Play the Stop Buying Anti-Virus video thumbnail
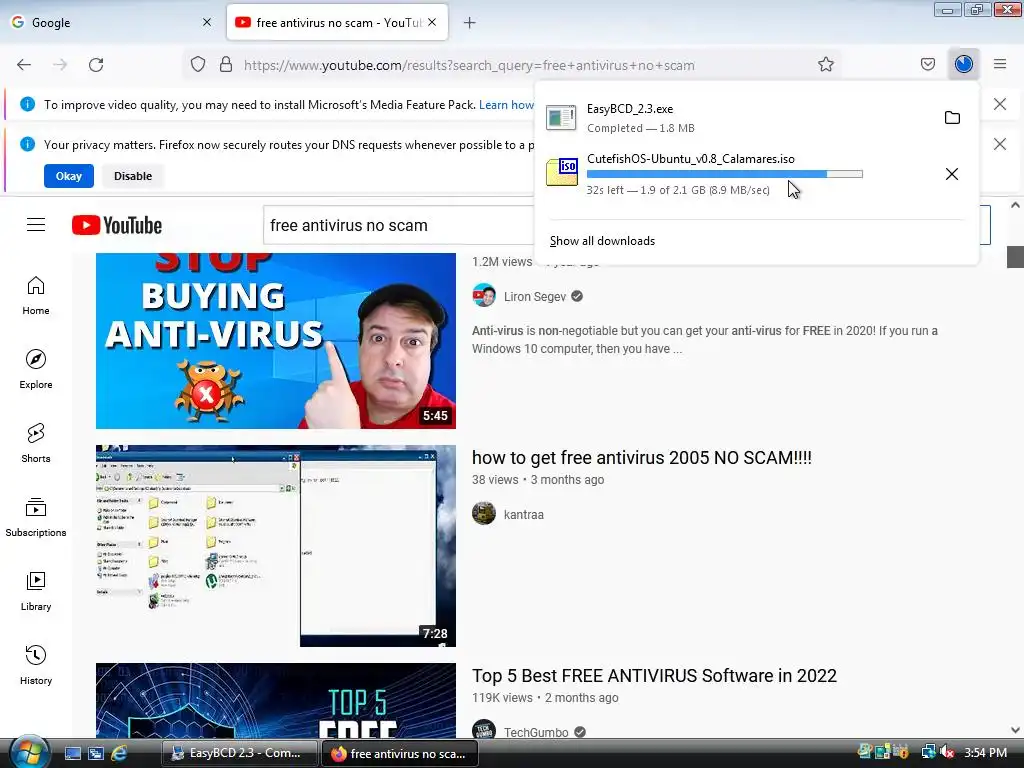The image size is (1024, 768). tap(276, 341)
